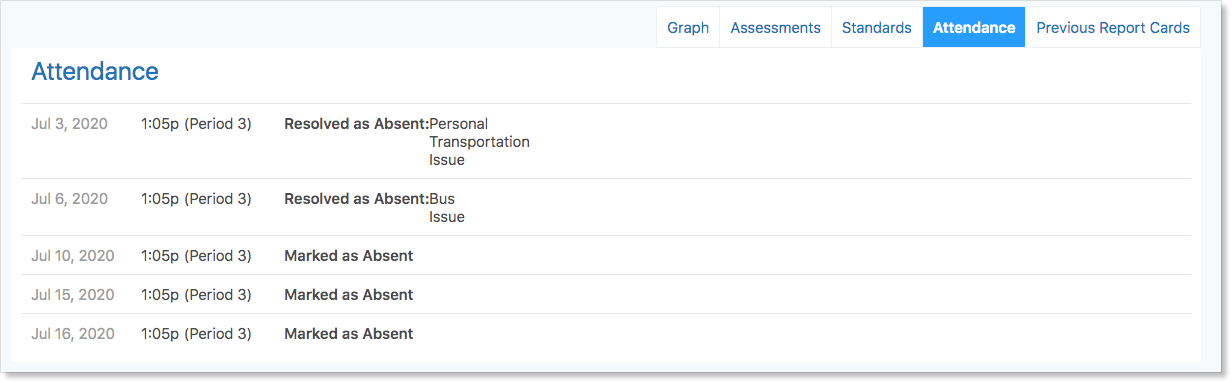Open the Graph tab
The image size is (1232, 383).
coord(688,28)
